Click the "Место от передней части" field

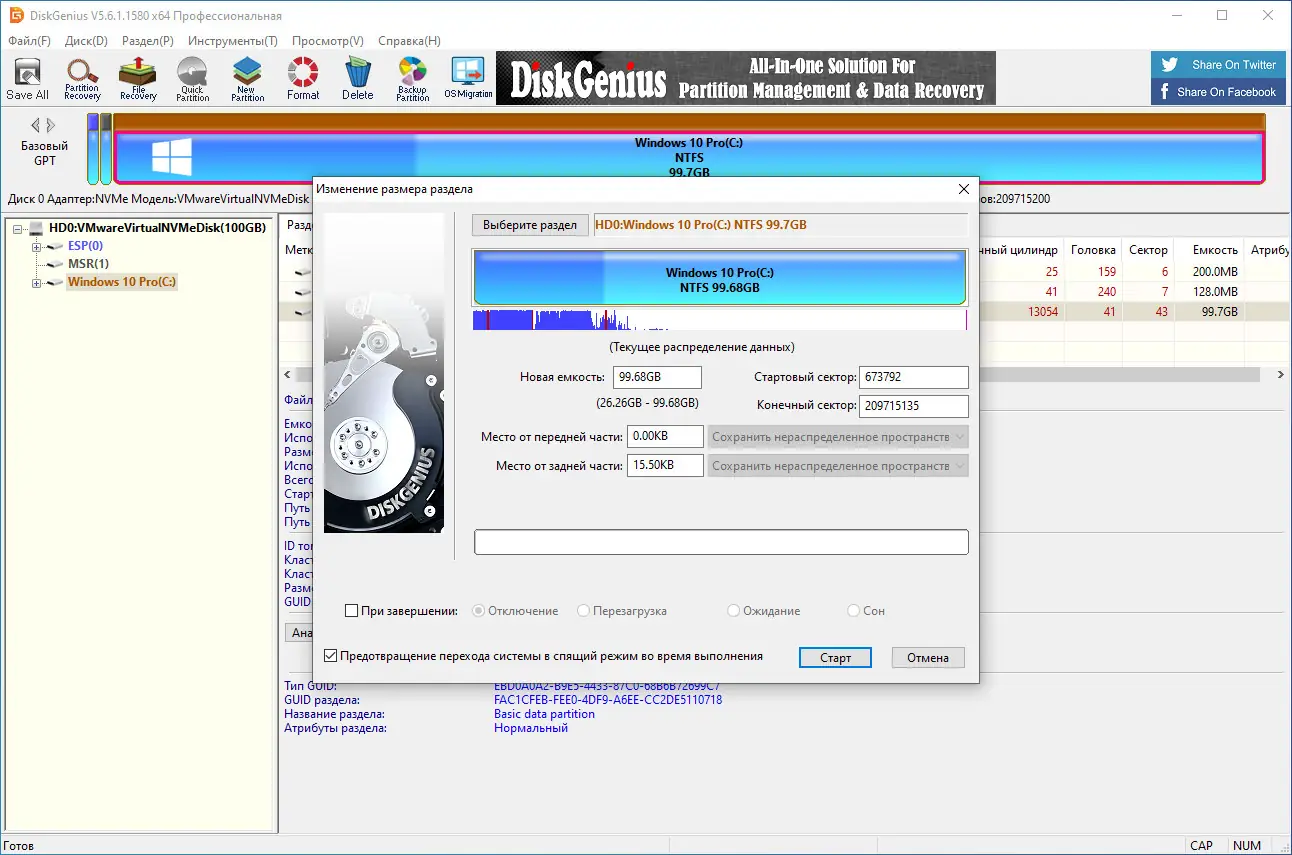[665, 437]
